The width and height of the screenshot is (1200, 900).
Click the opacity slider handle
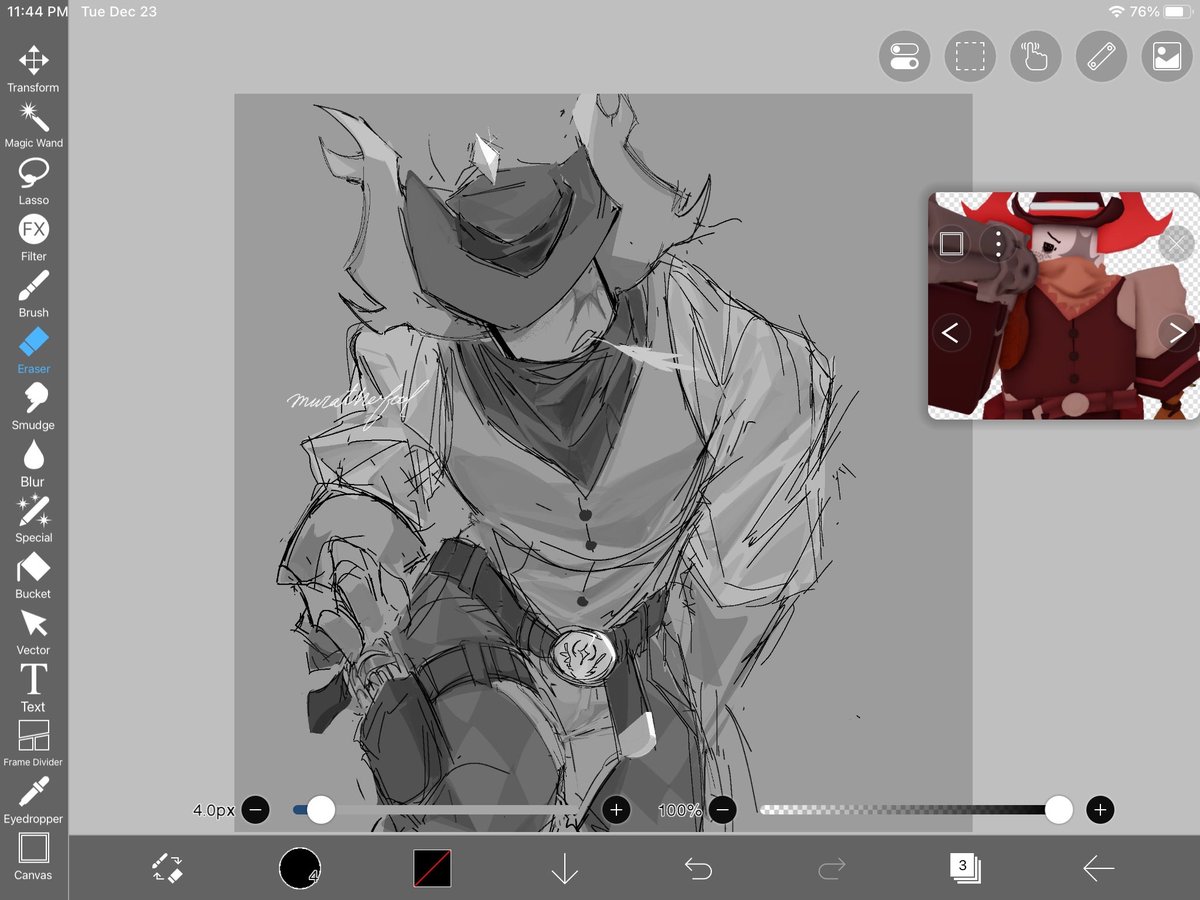click(1059, 810)
